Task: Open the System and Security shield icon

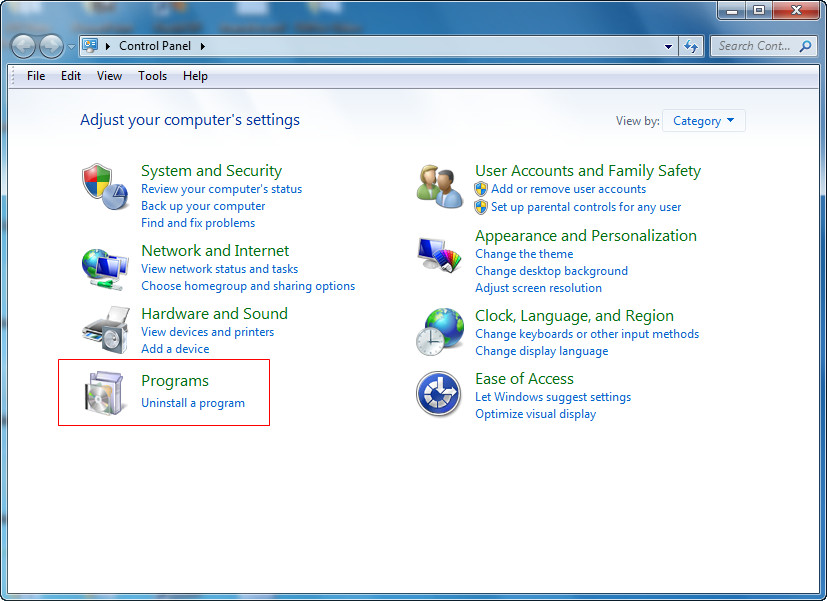Action: coord(105,187)
